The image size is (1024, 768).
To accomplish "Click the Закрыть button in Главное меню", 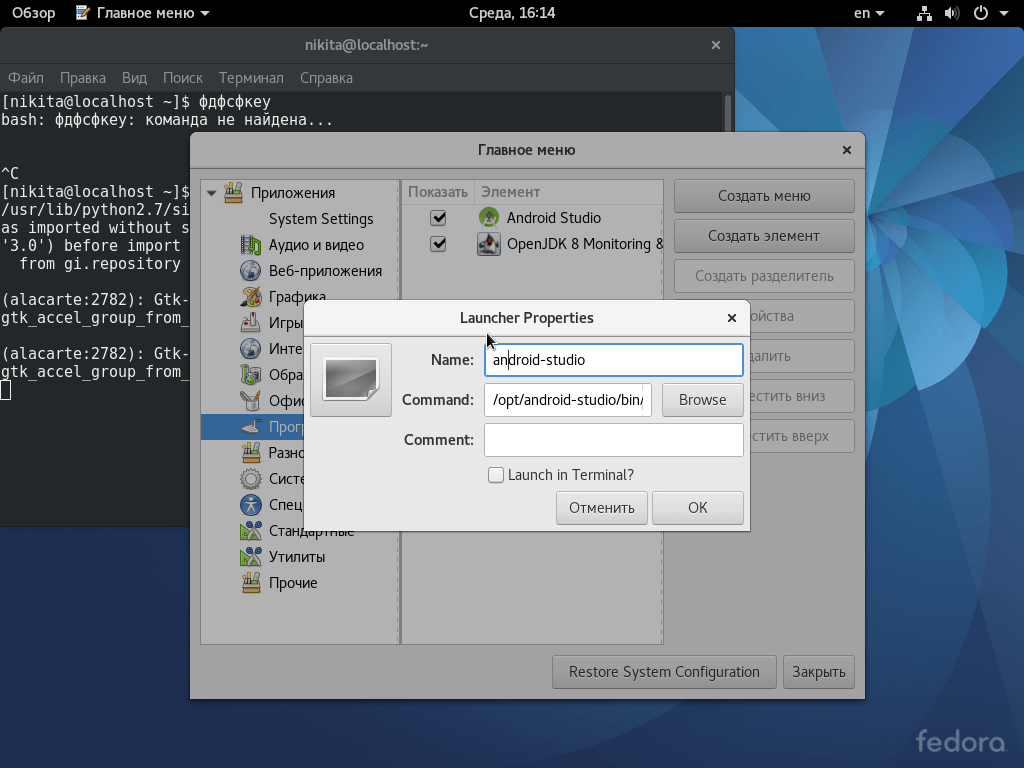I will [x=819, y=672].
